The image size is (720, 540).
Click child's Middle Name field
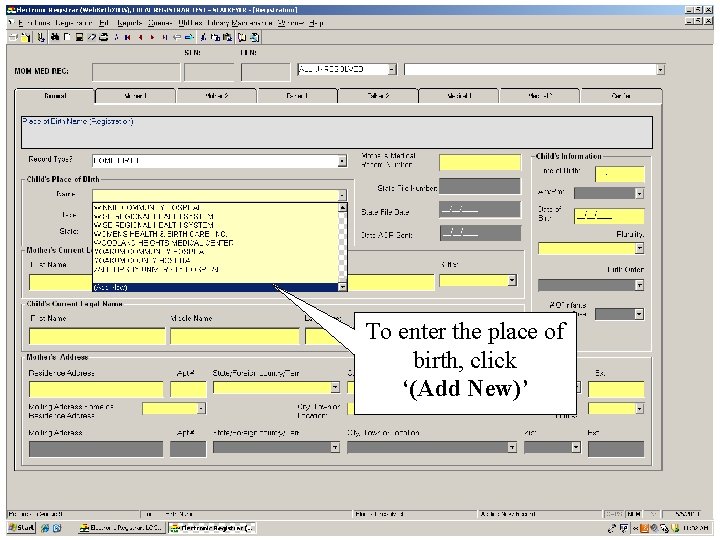coord(235,336)
